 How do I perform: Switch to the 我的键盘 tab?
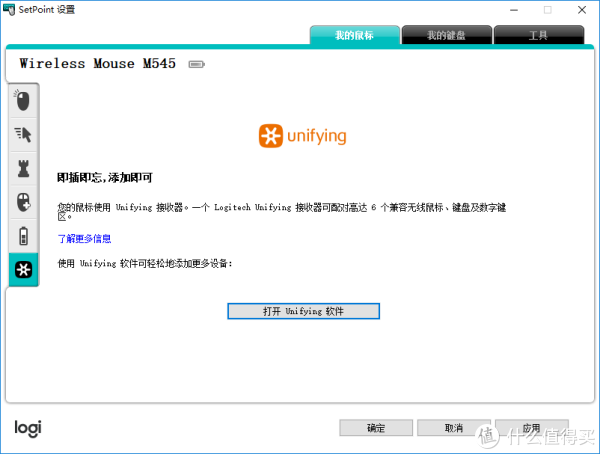[447, 35]
